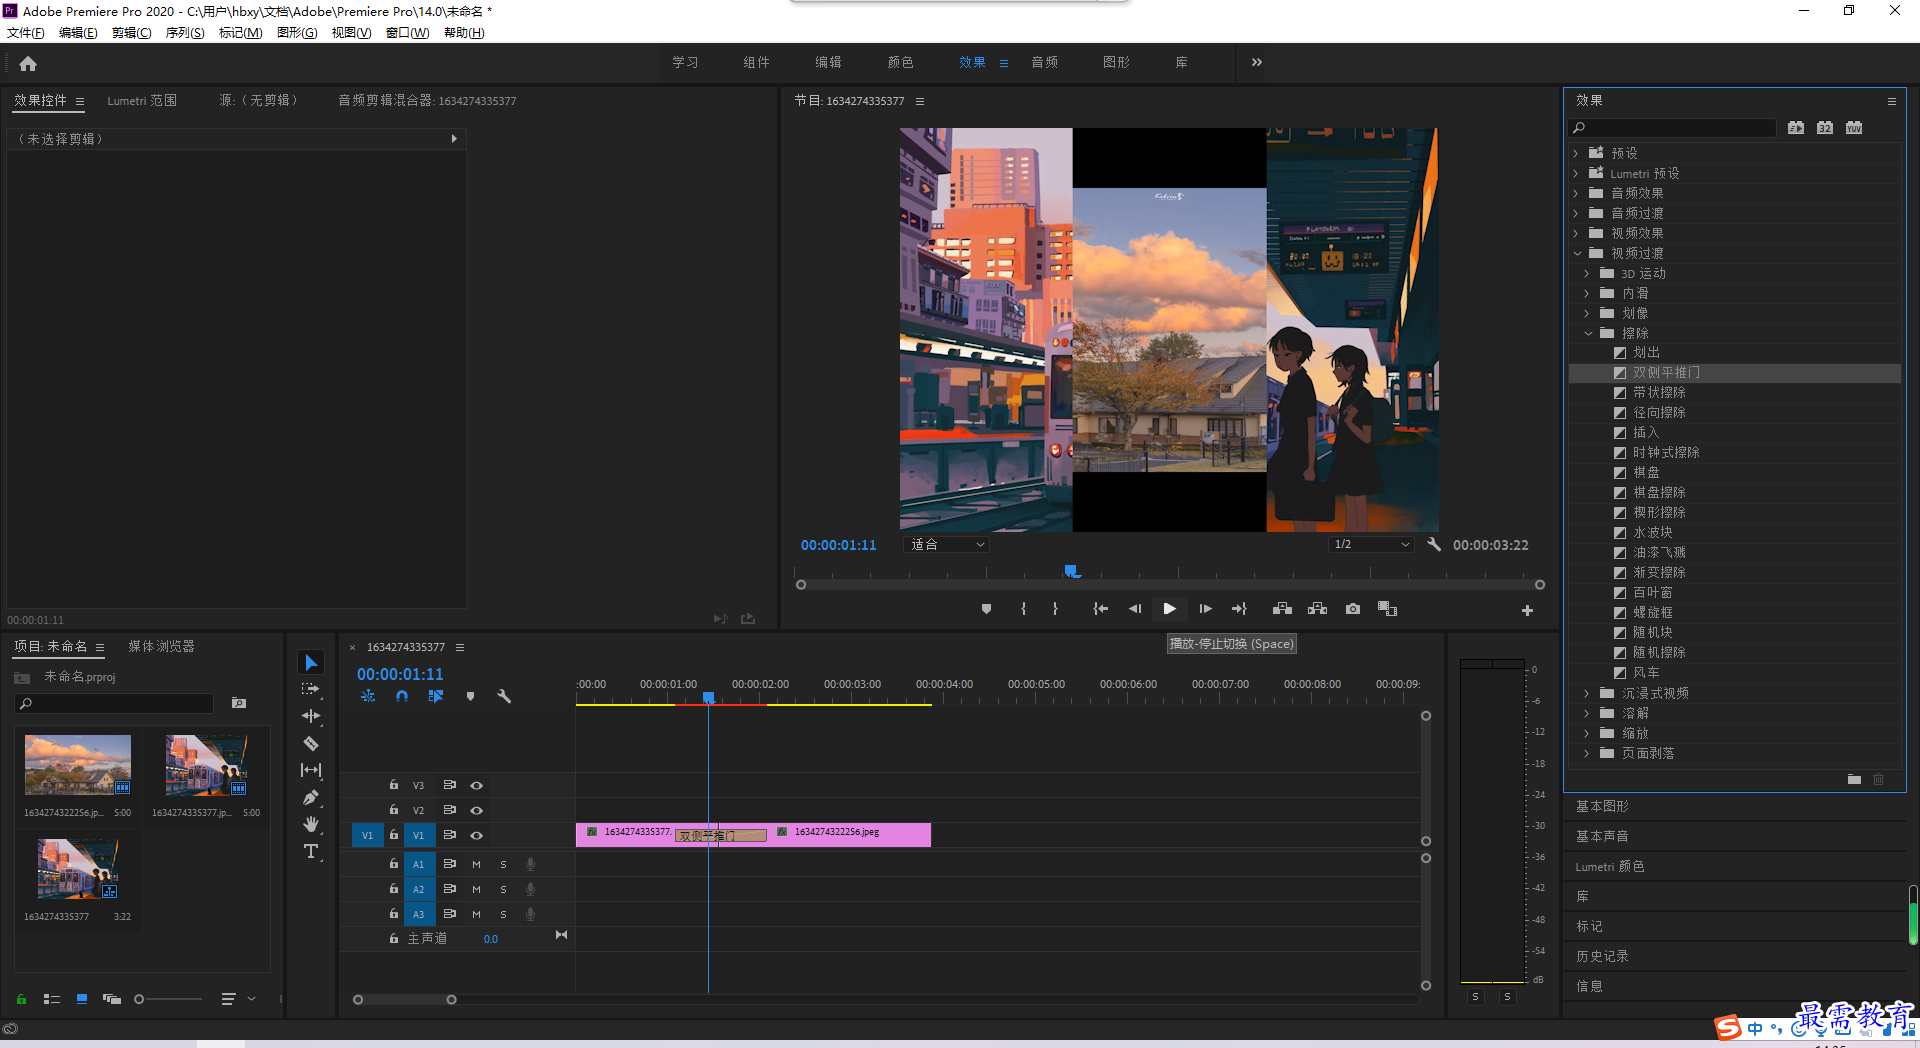Open the 序列(S) menu
Viewport: 1920px width, 1048px height.
[185, 33]
